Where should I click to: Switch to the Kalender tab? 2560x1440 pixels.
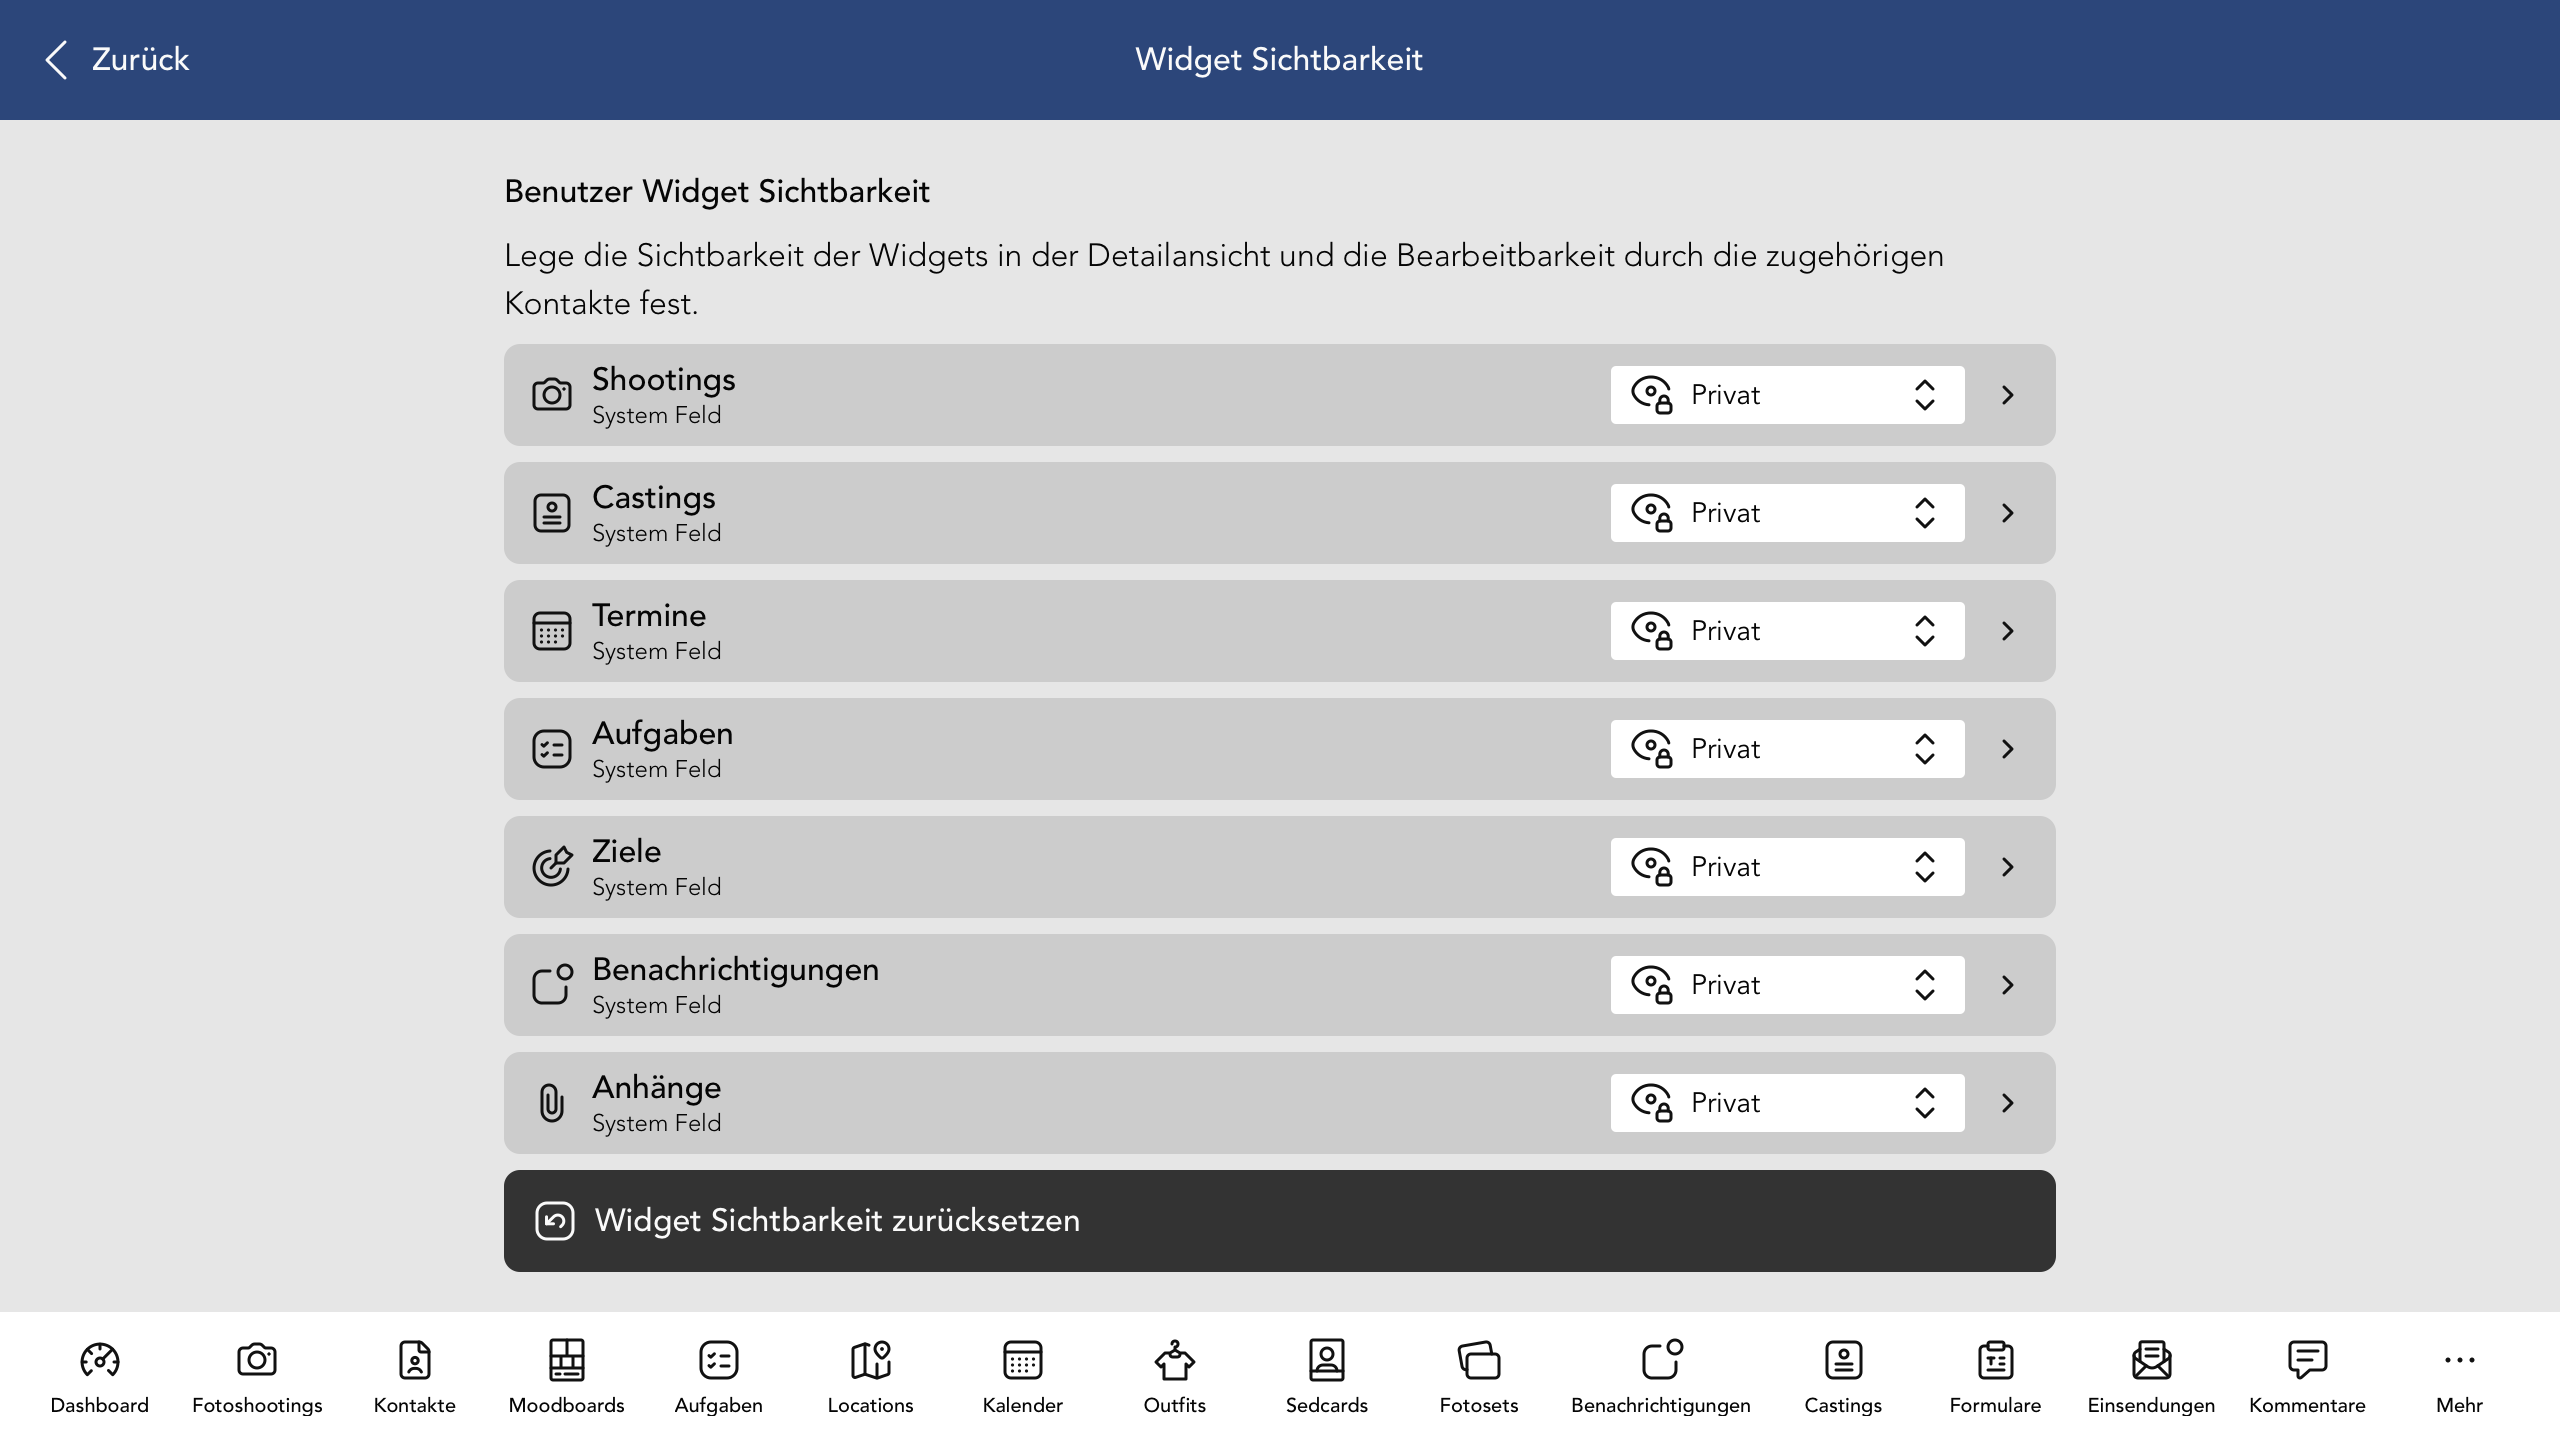[x=1022, y=1375]
